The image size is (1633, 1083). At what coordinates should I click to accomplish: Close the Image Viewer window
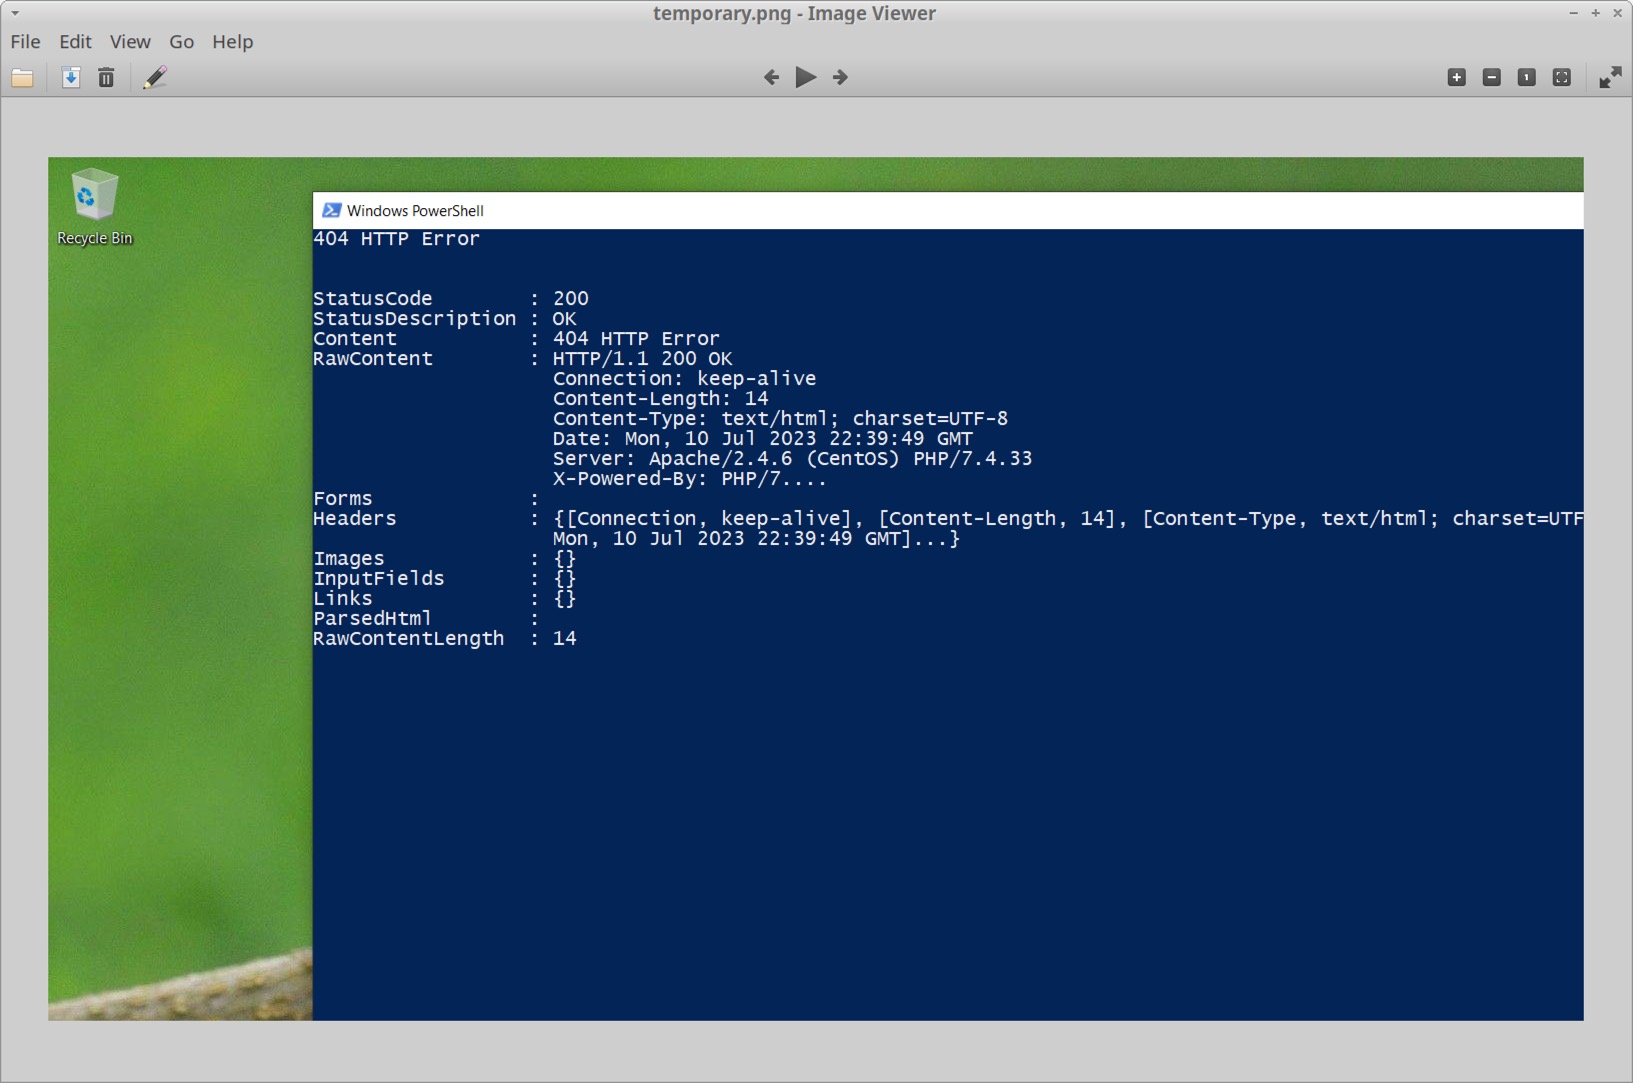[x=1617, y=13]
